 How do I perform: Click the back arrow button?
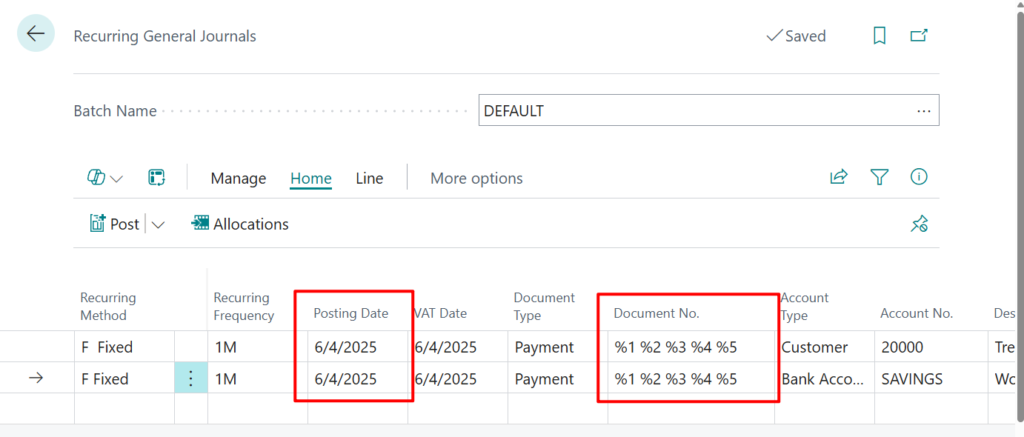36,34
